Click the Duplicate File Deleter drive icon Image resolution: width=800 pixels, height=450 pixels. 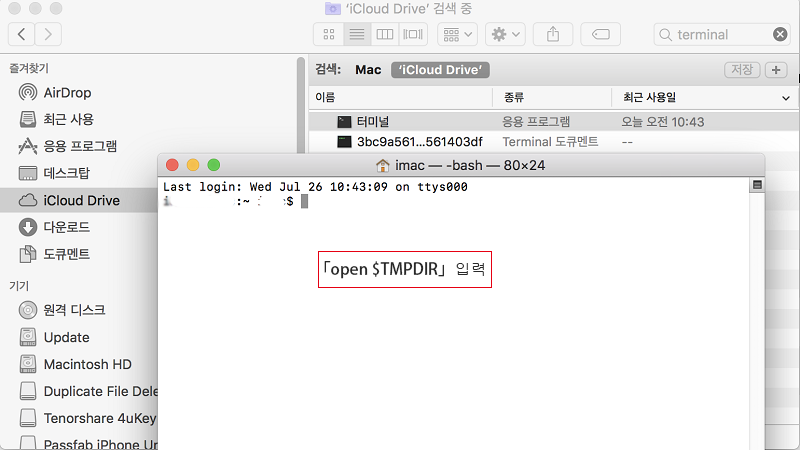[x=28, y=391]
